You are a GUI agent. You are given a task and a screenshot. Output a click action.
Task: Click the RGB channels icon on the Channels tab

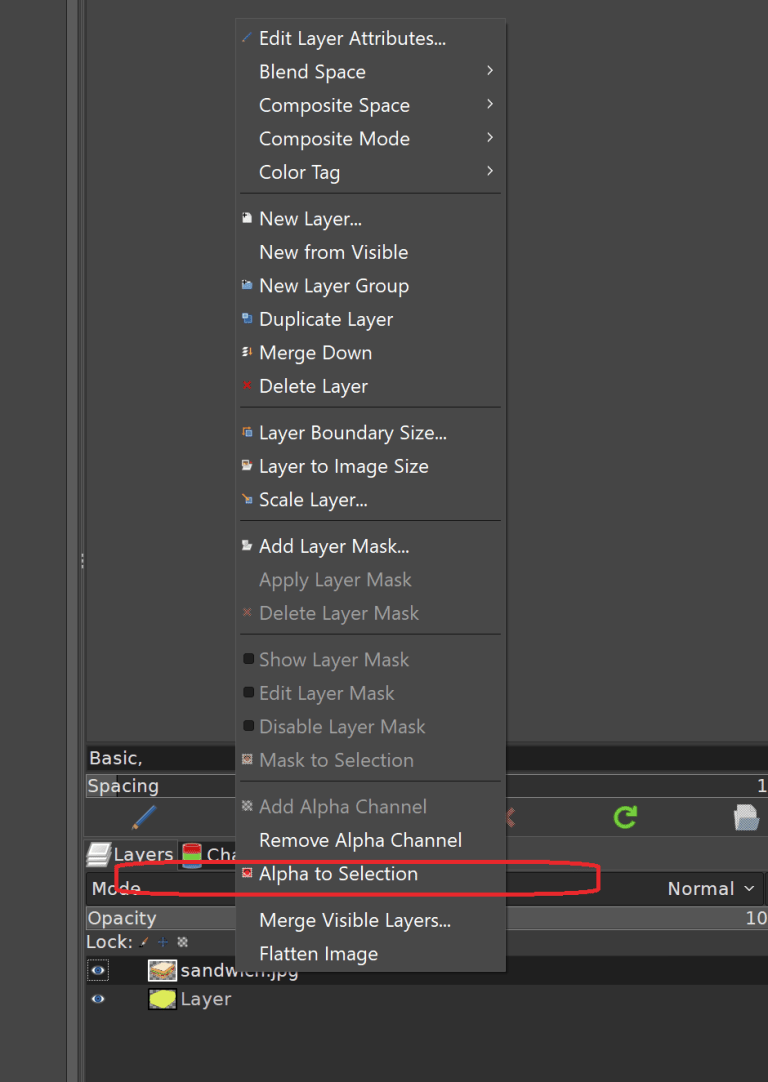[190, 853]
